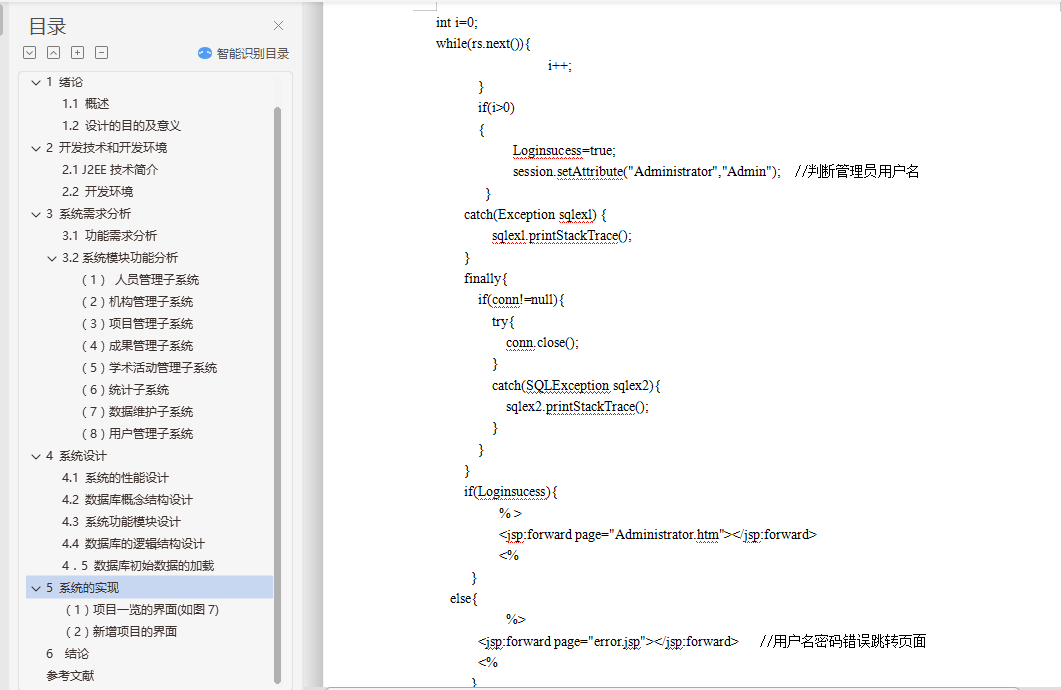Click the error.jsp jsp:forward line
The width and height of the screenshot is (1061, 690).
[x=608, y=641]
